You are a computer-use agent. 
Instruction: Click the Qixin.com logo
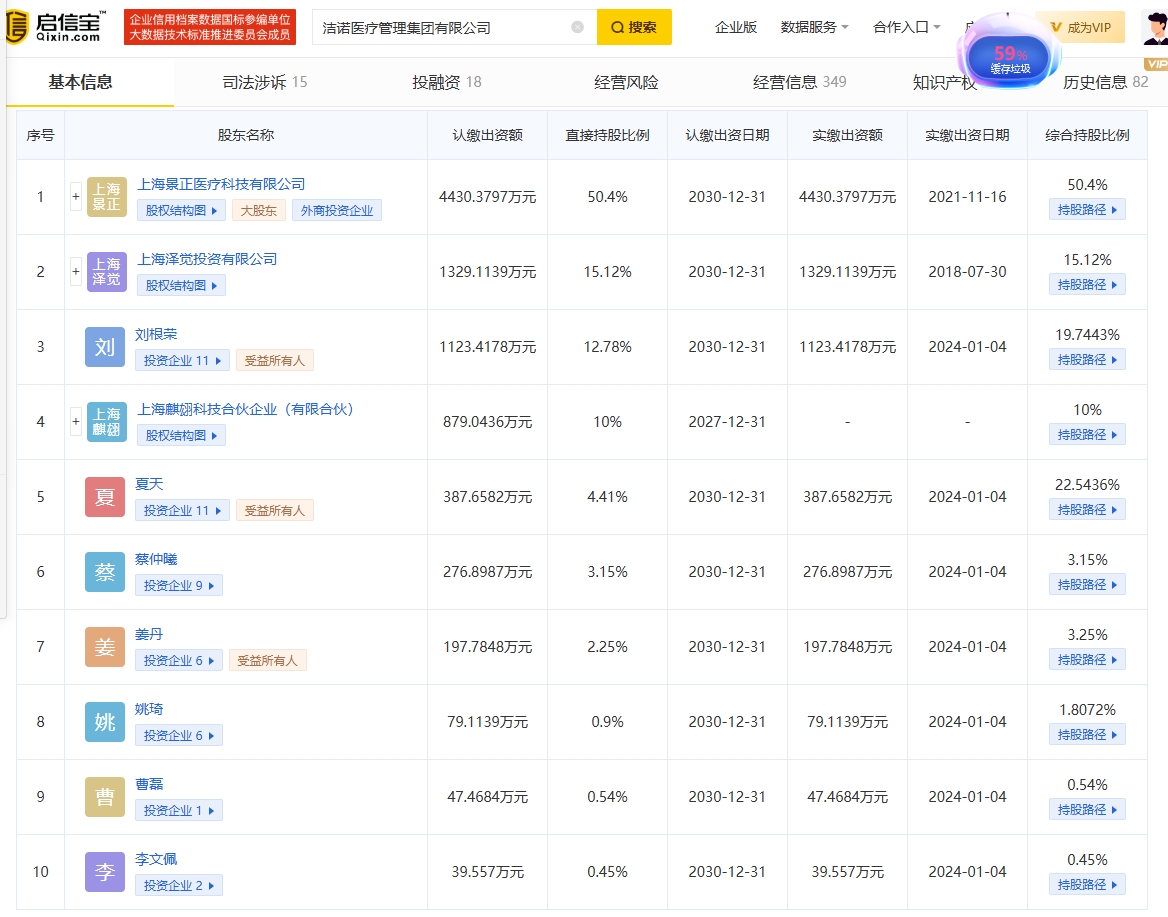(x=55, y=27)
